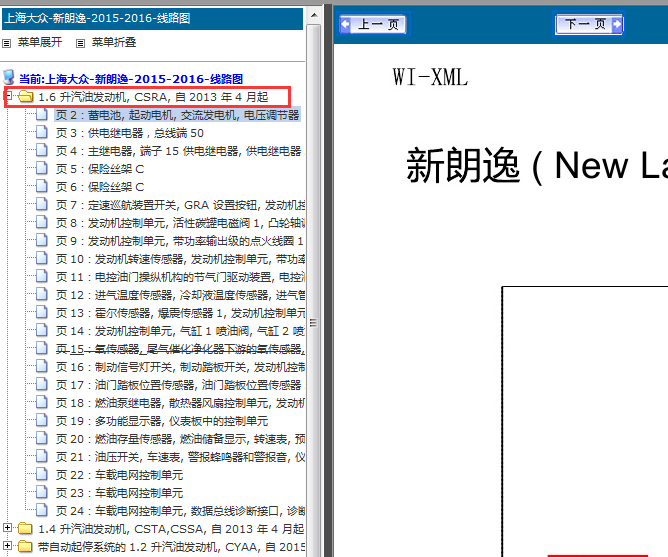Viewport: 668px width, 557px height.
Task: Click the document icon of 页 4
Action: 42,150
